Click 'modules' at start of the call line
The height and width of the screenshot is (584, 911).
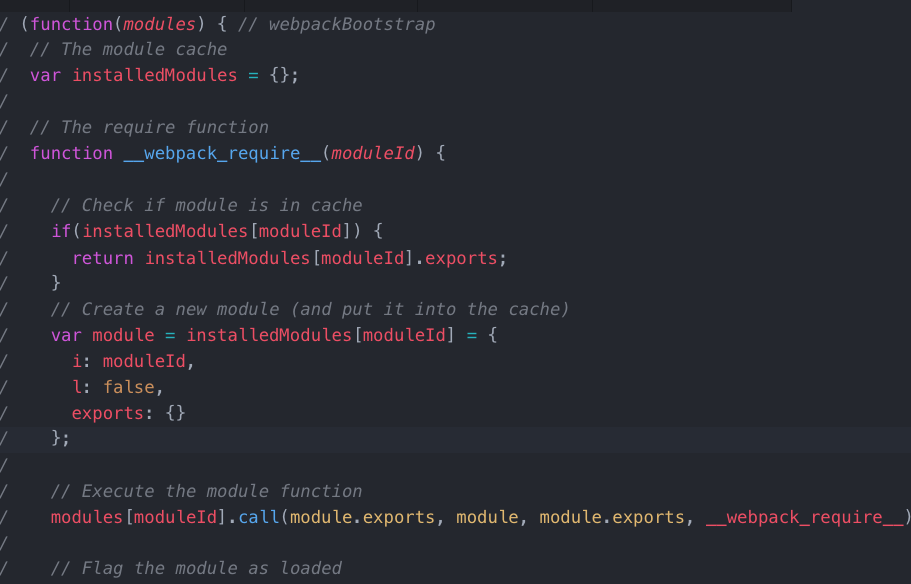pyautogui.click(x=87, y=517)
